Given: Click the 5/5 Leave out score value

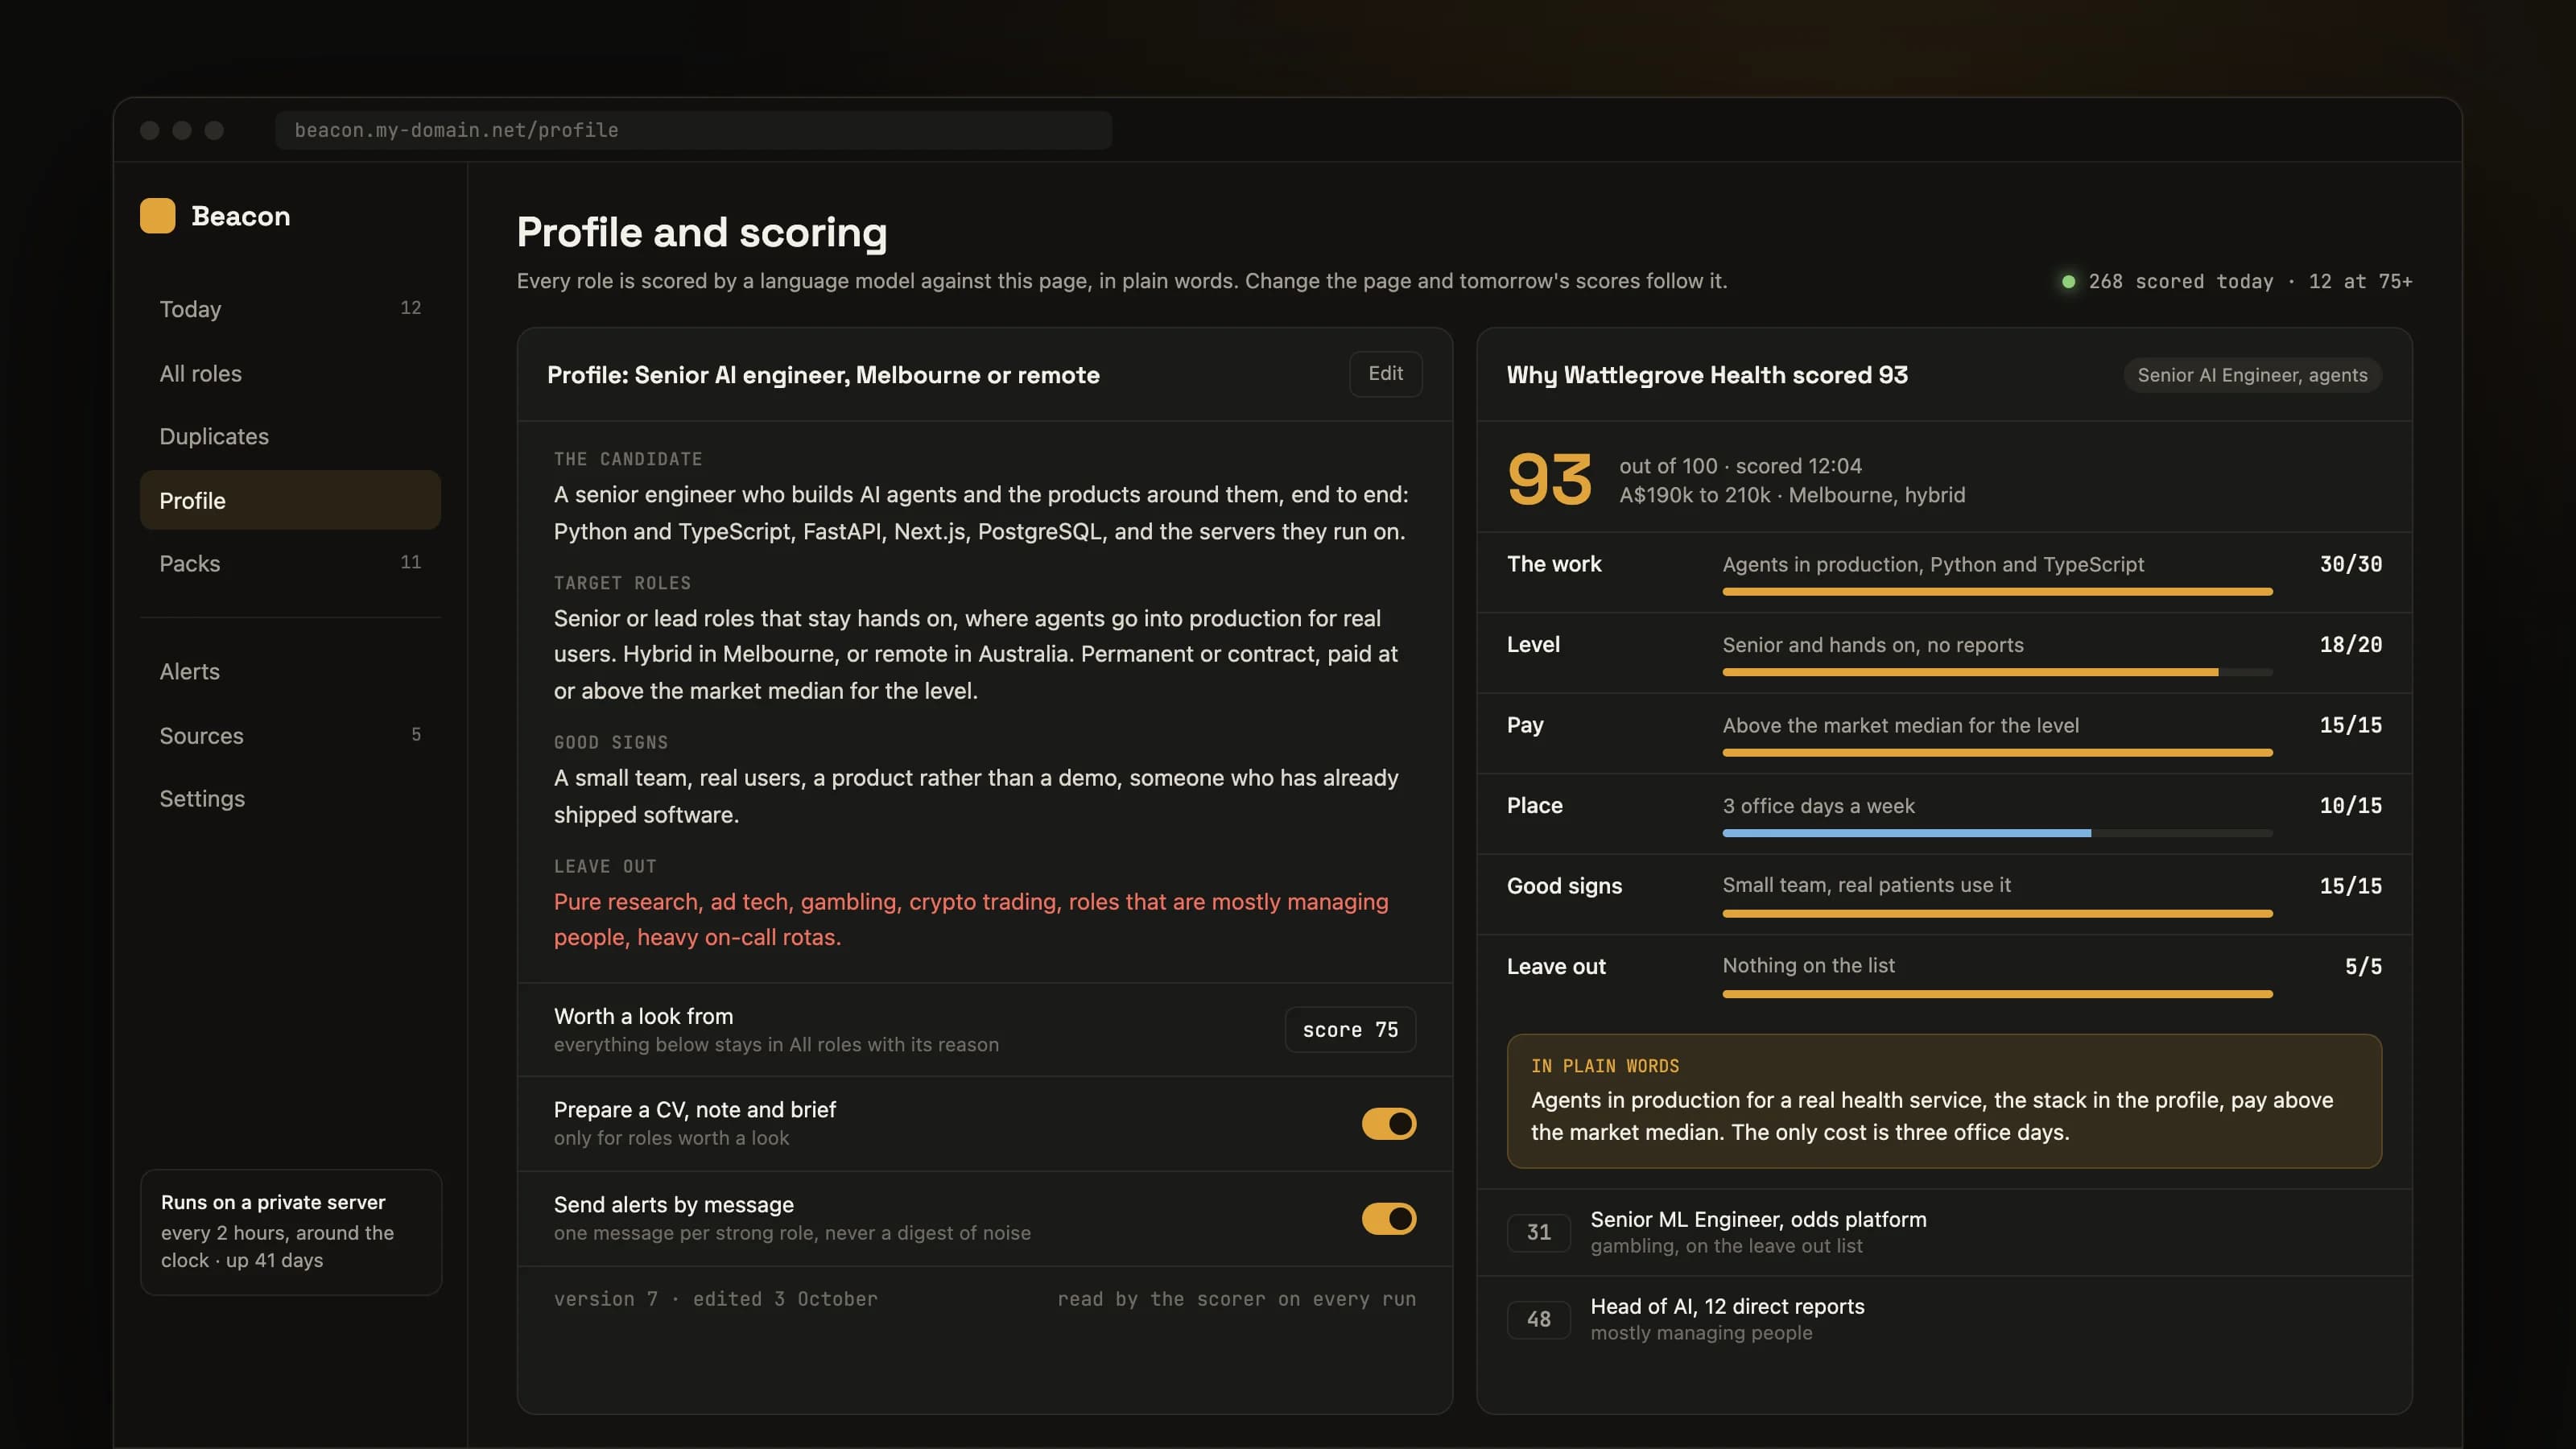Looking at the screenshot, I should 2363,967.
